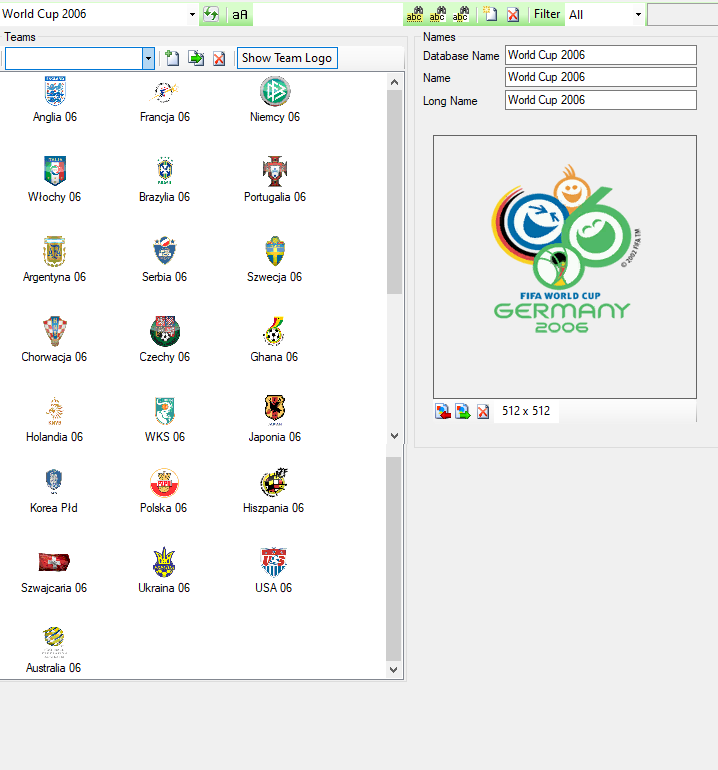Image resolution: width=718 pixels, height=770 pixels.
Task: Select the Korea Płd team logo
Action: point(54,481)
